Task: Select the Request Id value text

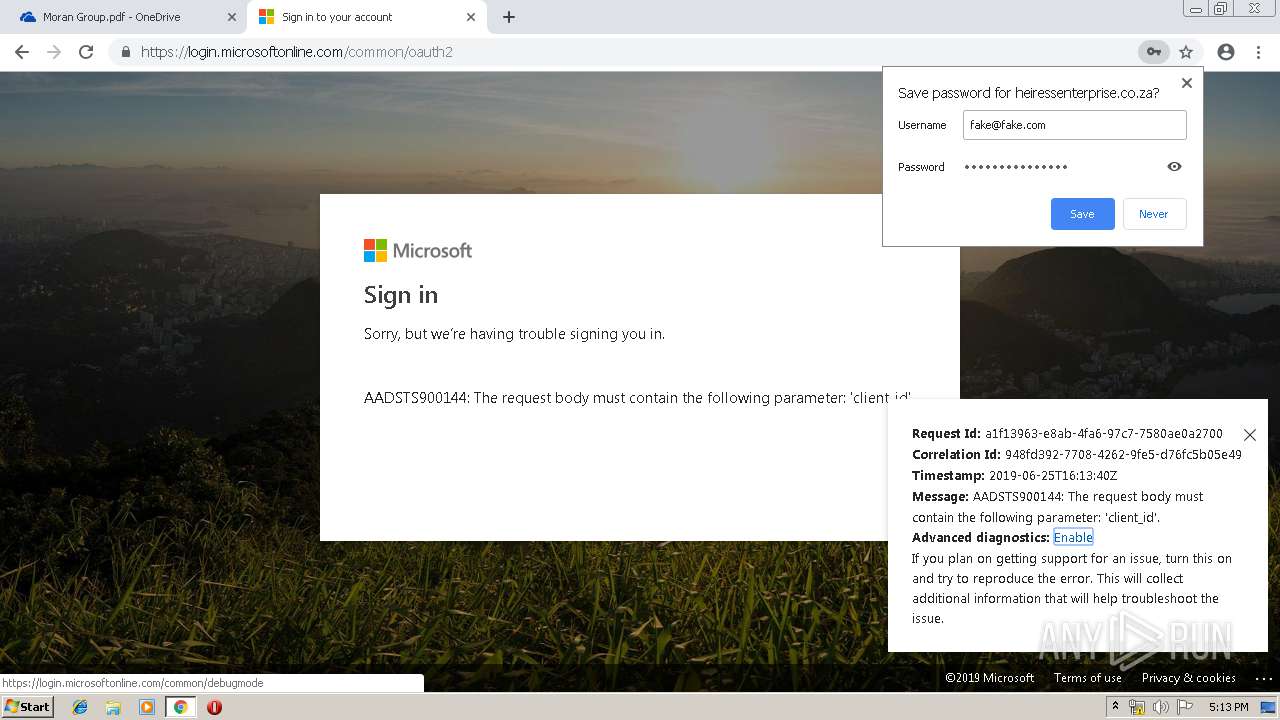Action: tap(1104, 434)
